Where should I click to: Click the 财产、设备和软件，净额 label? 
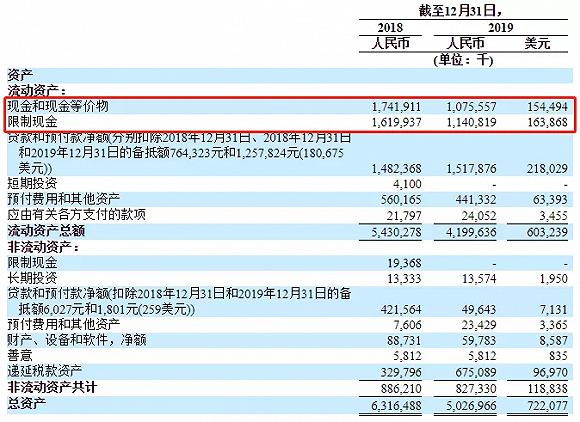point(77,340)
